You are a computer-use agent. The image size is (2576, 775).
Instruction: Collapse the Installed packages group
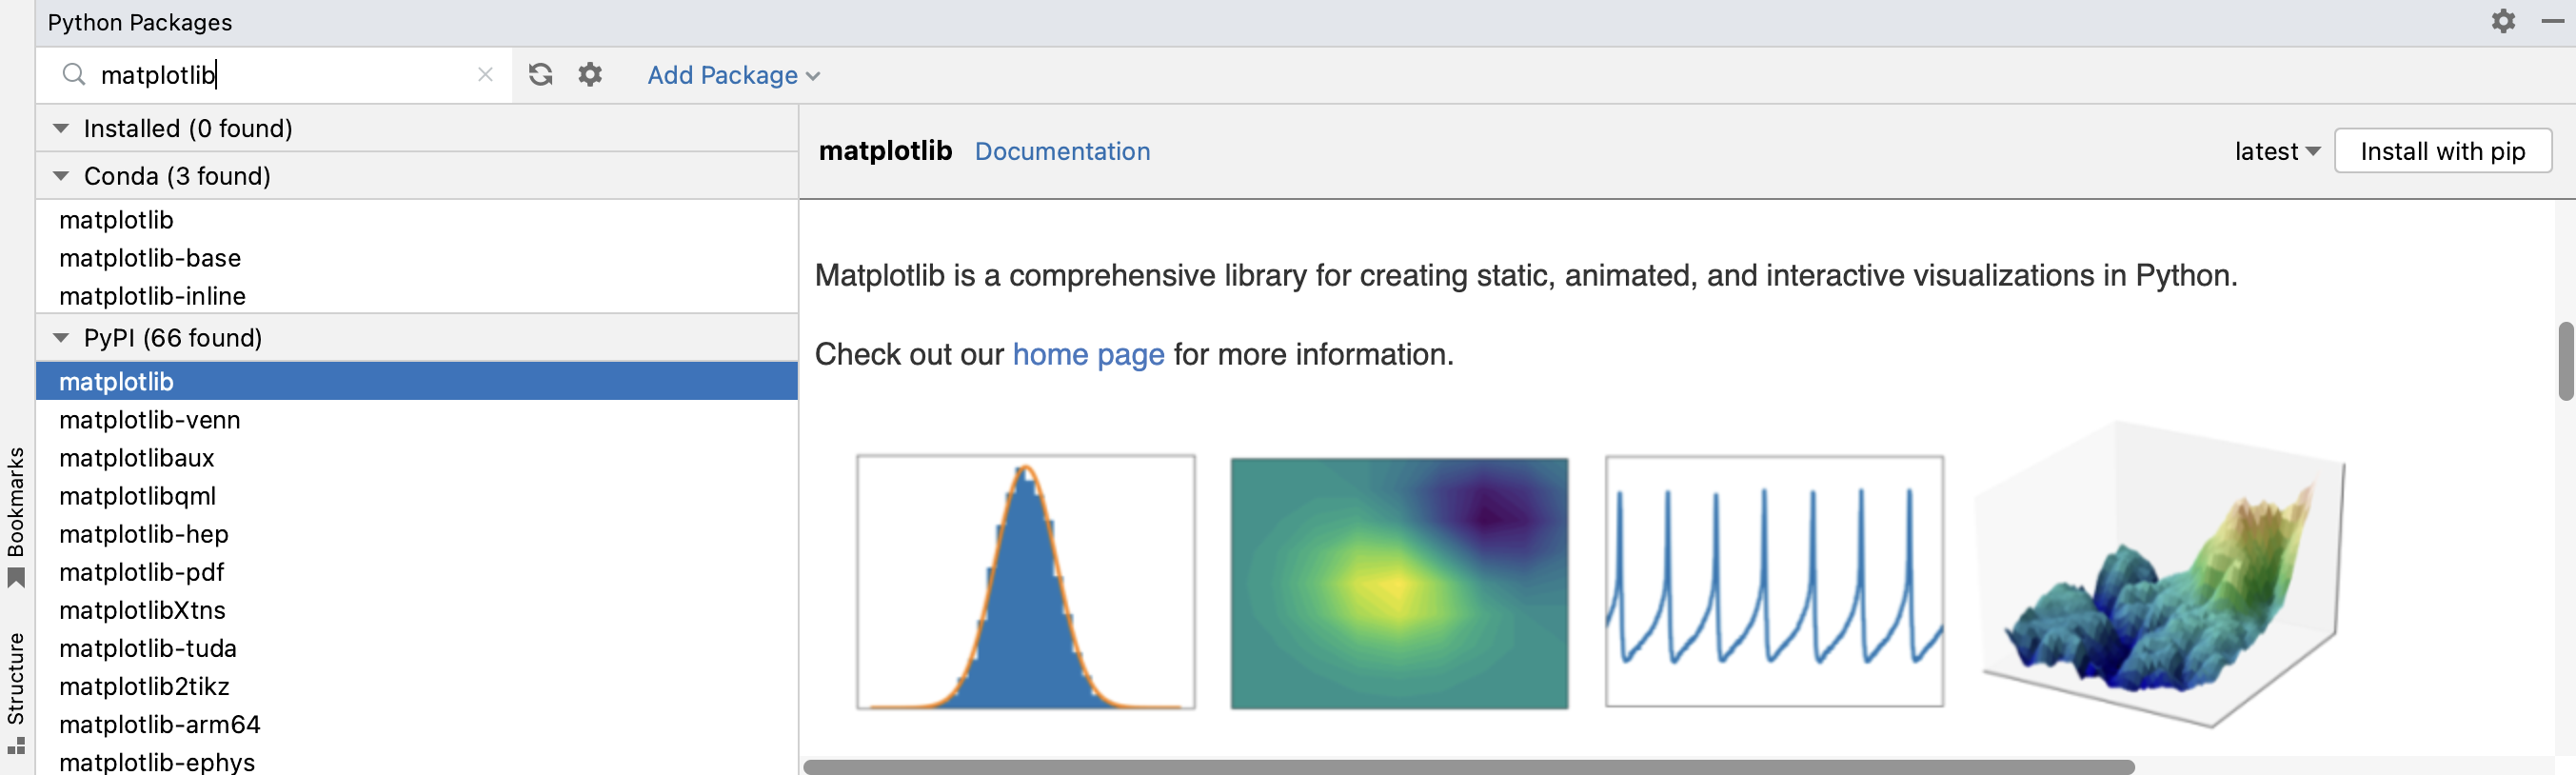point(61,129)
